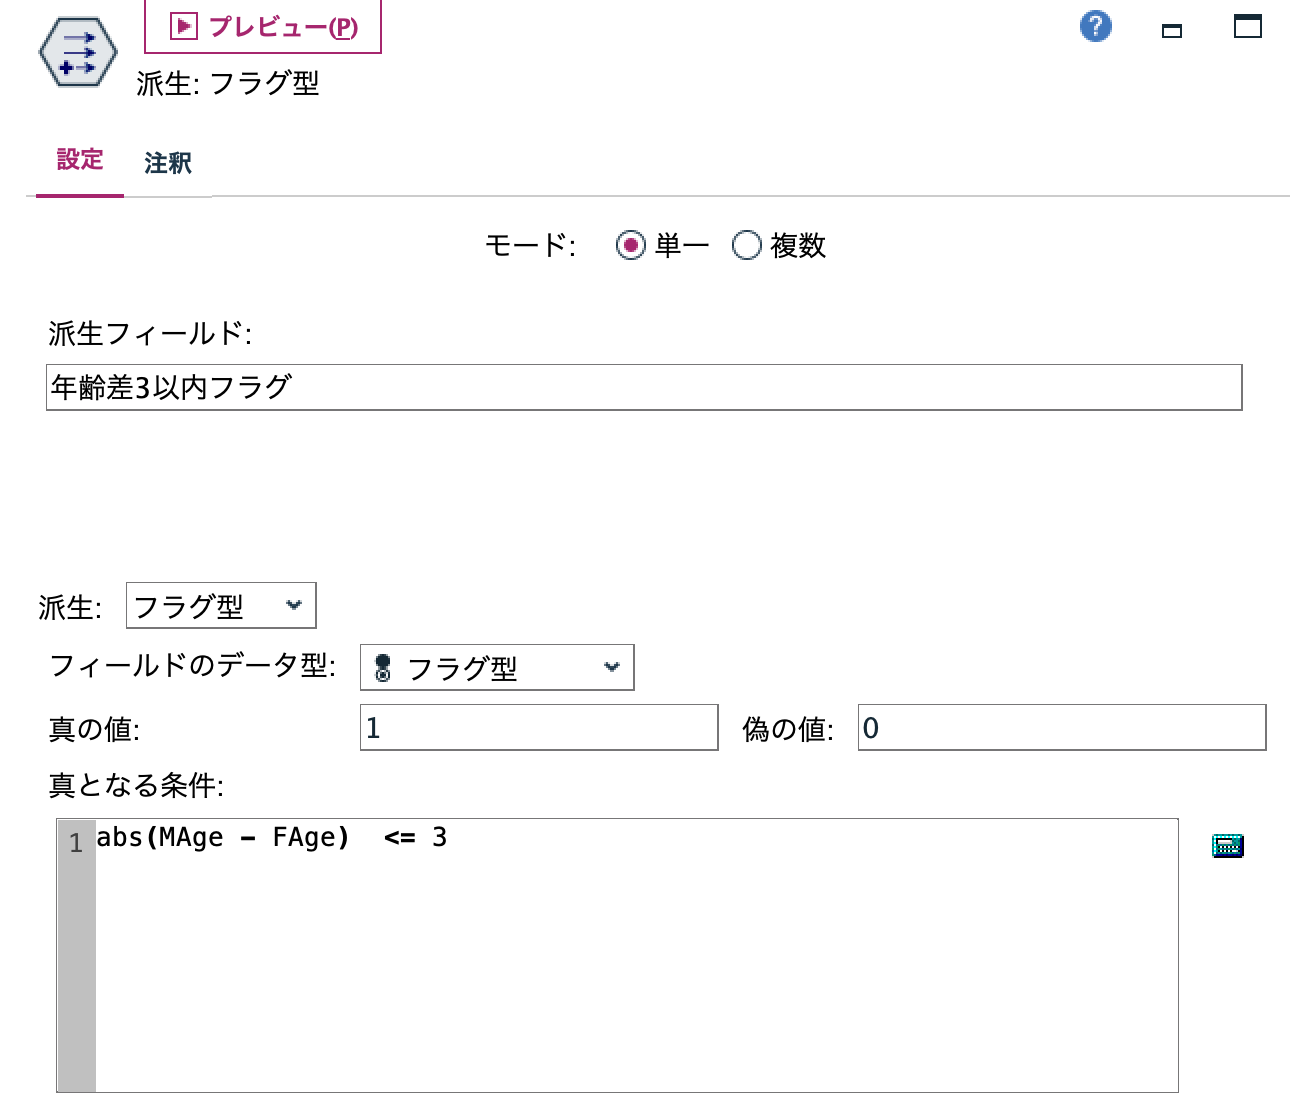Click the restore-down window icon top right
This screenshot has width=1296, height=1112.
1172,30
